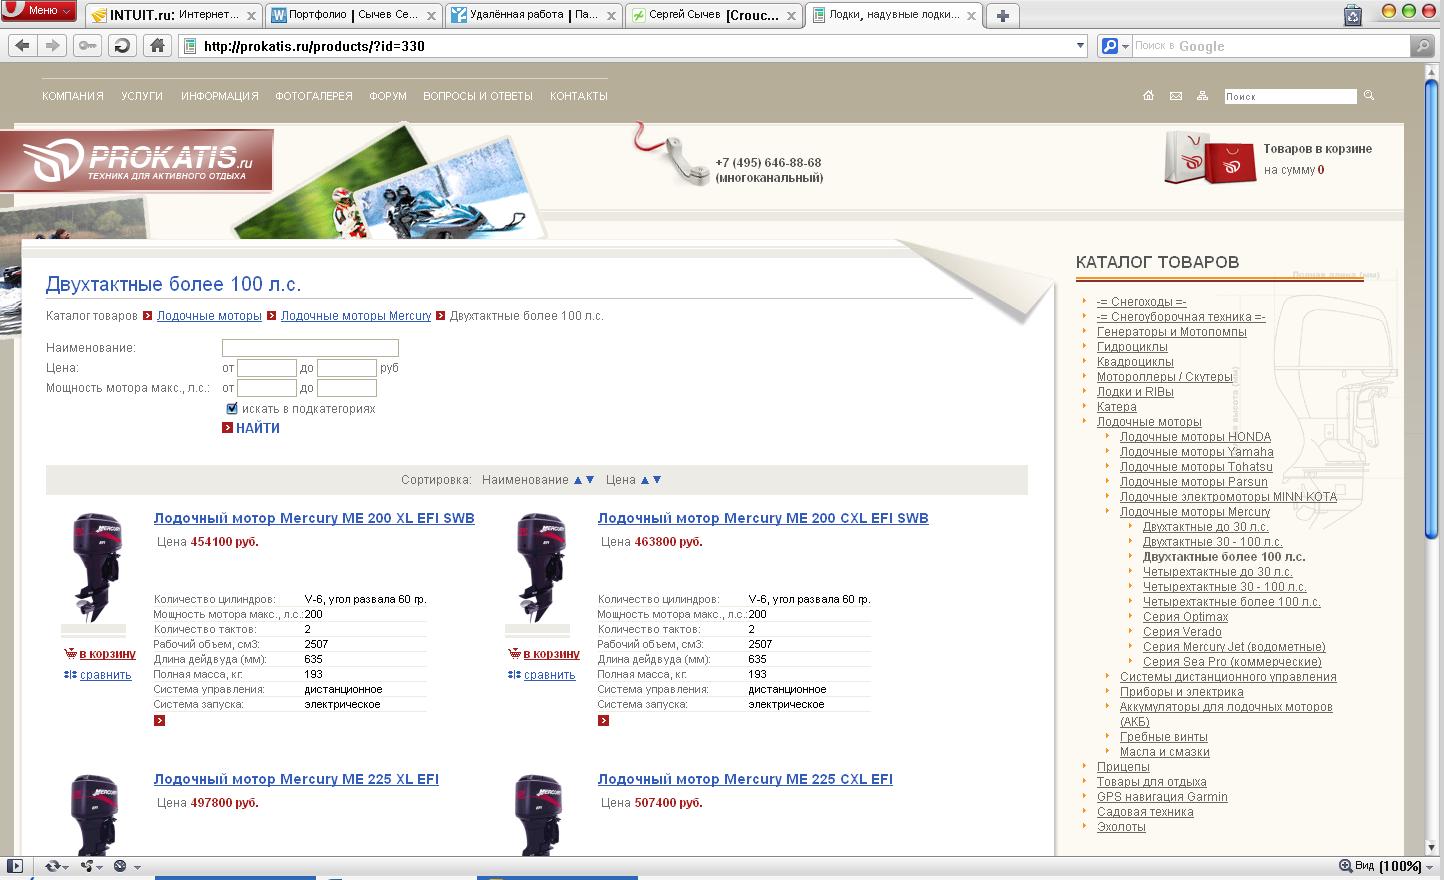Open Лодочные моторы HONDA in catalog
1444x880 pixels.
(1195, 437)
